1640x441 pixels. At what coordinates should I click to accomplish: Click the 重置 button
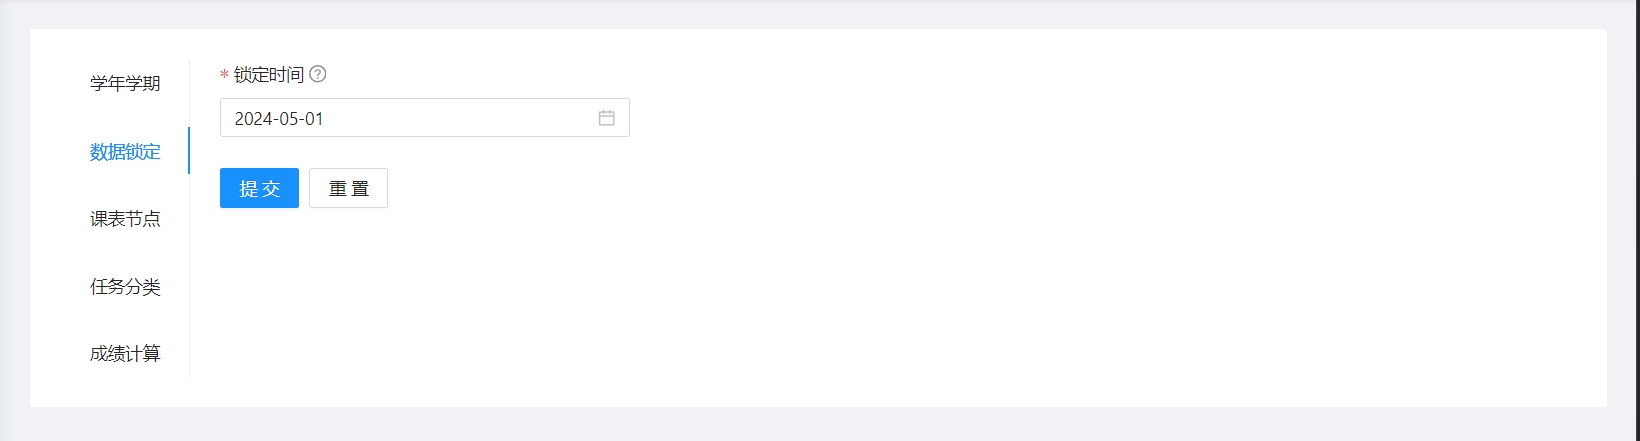coord(348,188)
